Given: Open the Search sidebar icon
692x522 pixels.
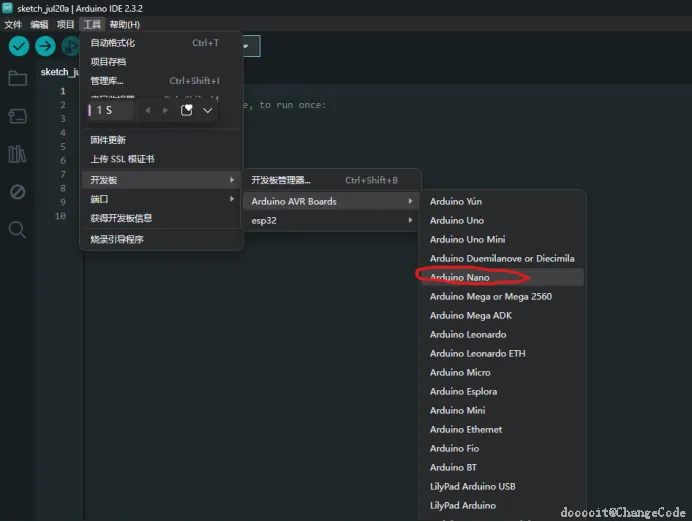Looking at the screenshot, I should tap(18, 229).
